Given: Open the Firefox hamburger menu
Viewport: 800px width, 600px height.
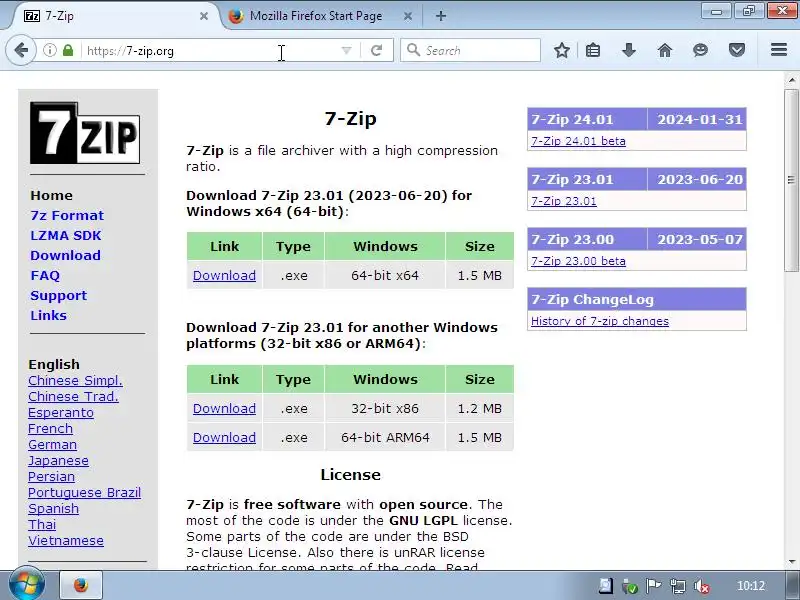Looking at the screenshot, I should 779,49.
